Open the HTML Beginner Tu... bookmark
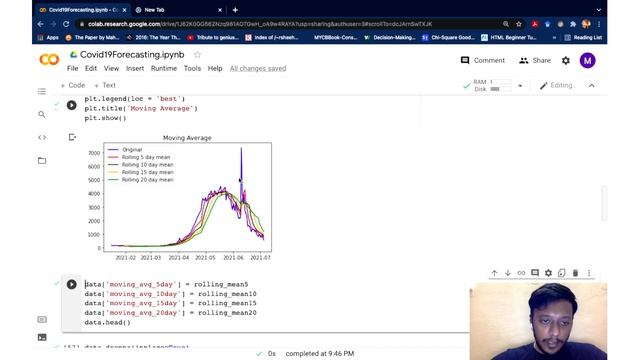640x360 pixels. (x=509, y=38)
